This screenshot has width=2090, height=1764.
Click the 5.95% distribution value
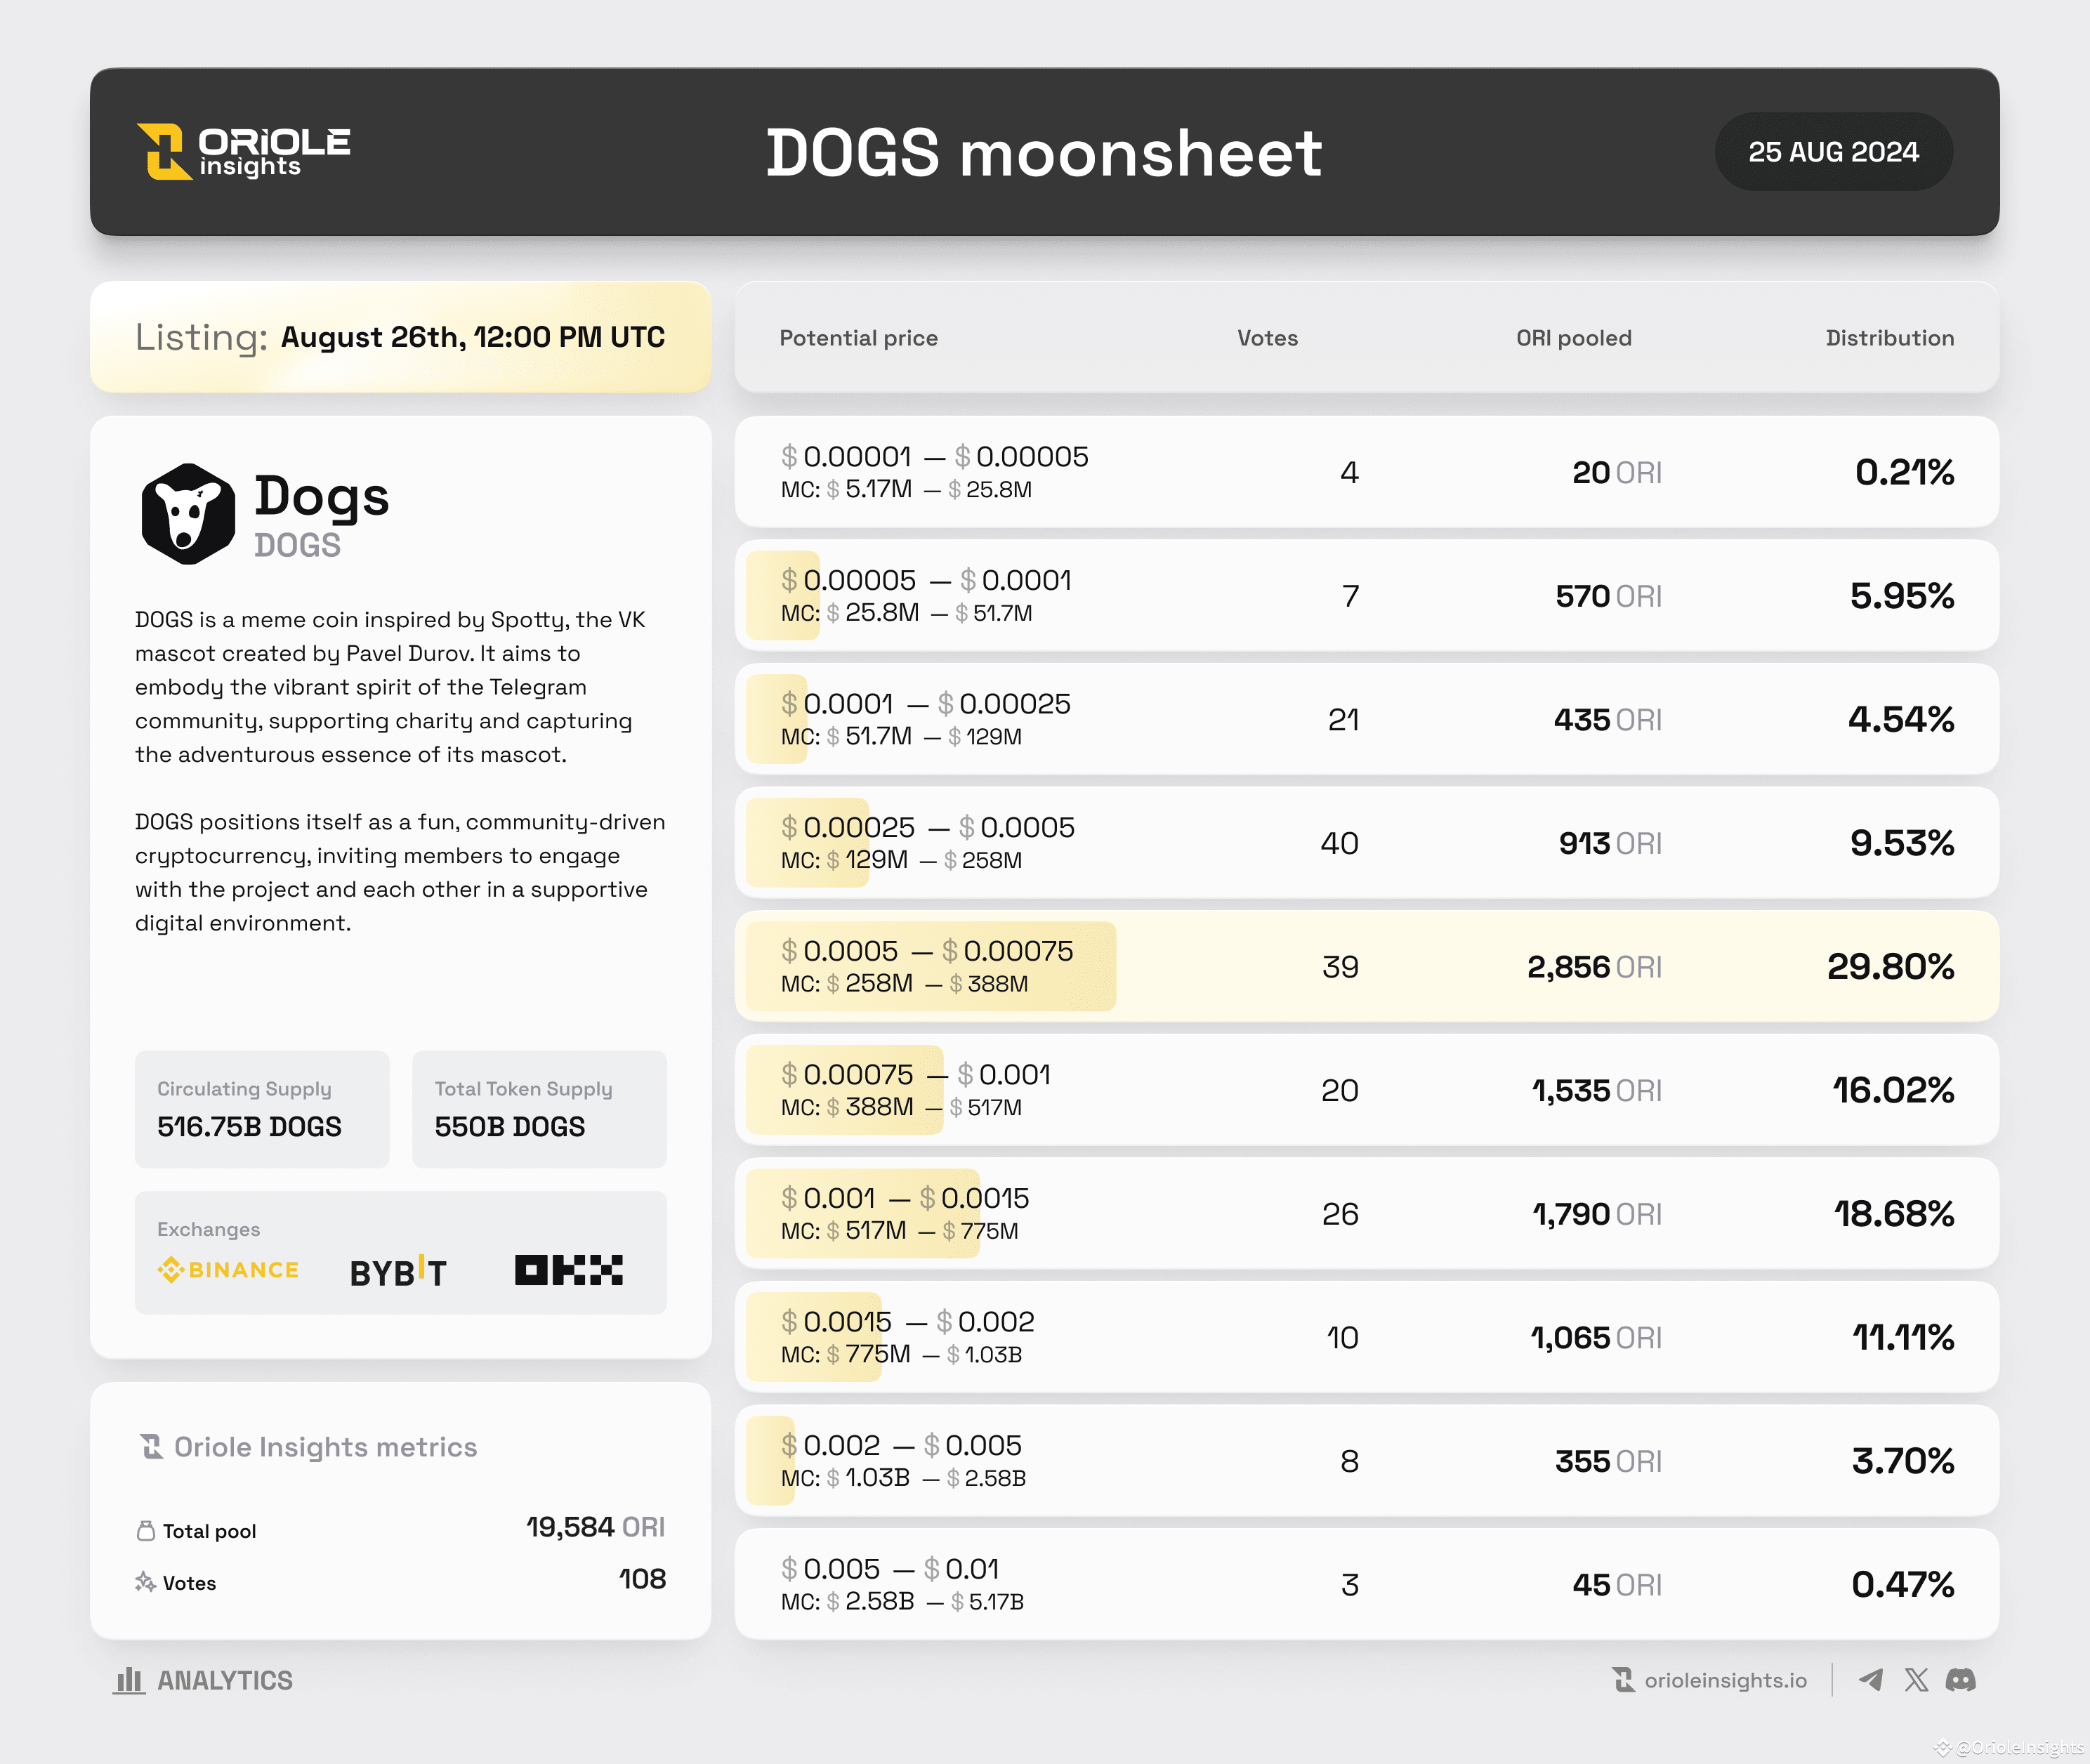tap(1902, 596)
